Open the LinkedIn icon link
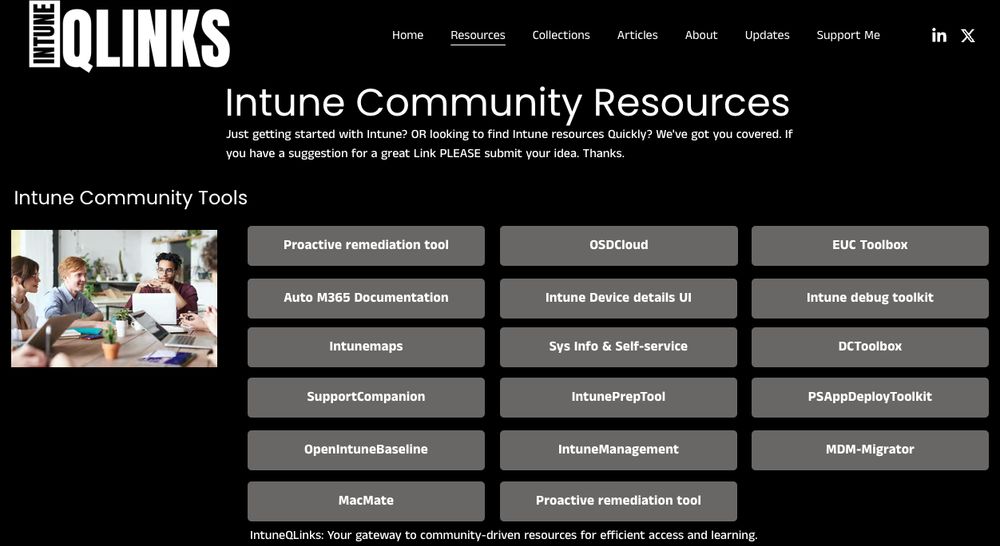The width and height of the screenshot is (1000, 546). click(939, 35)
